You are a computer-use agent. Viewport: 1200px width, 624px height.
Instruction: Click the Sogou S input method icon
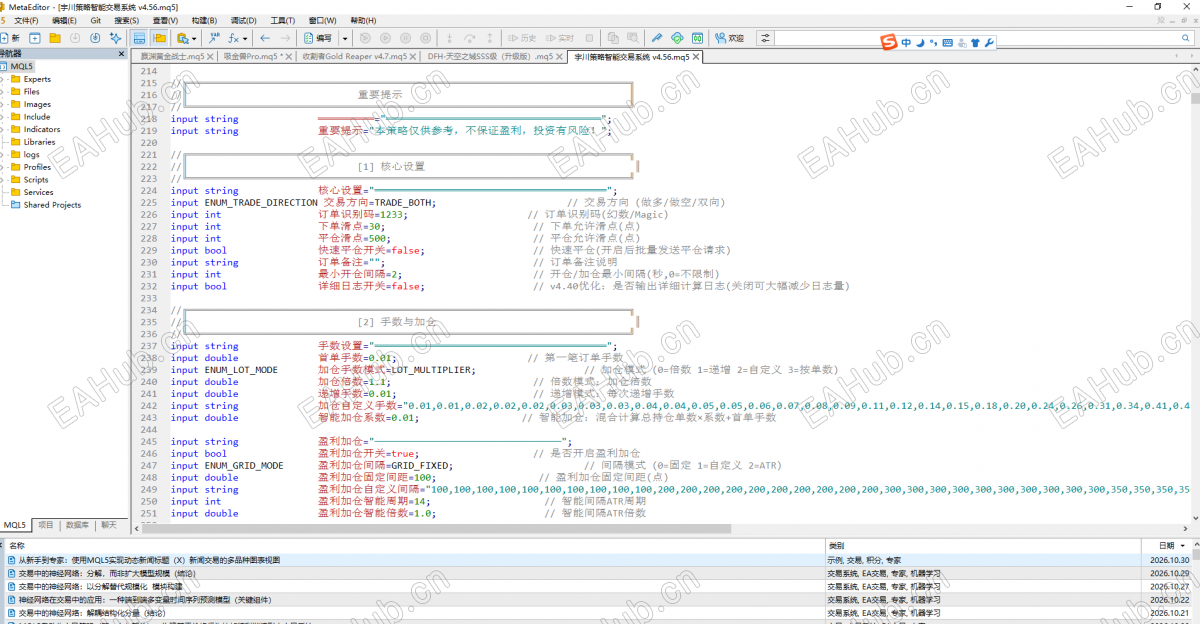point(888,42)
